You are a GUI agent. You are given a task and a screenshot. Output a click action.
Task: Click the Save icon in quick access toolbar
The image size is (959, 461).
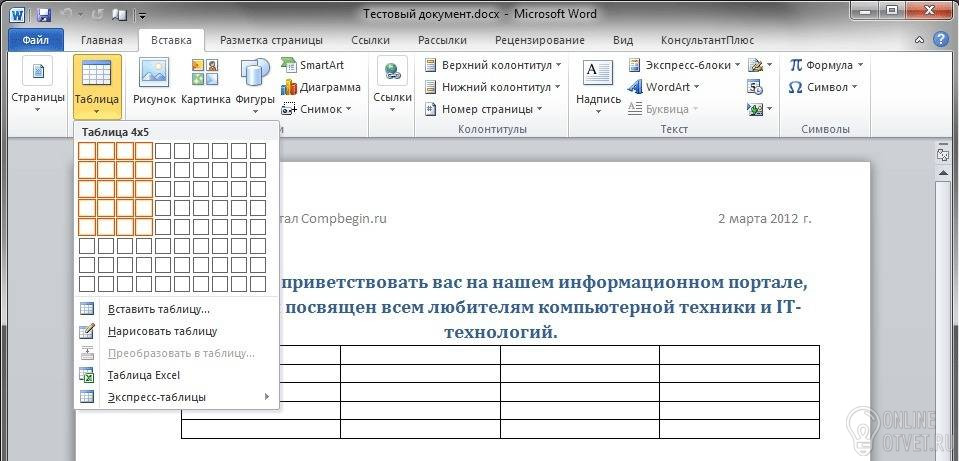44,13
